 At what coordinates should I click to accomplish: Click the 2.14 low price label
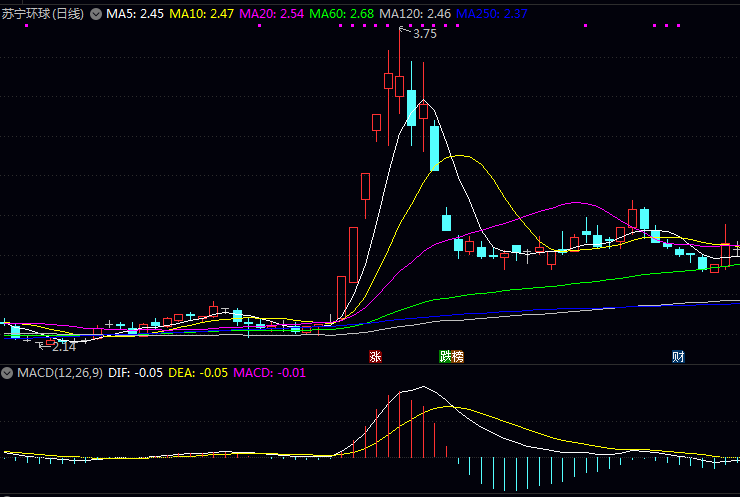[x=64, y=346]
